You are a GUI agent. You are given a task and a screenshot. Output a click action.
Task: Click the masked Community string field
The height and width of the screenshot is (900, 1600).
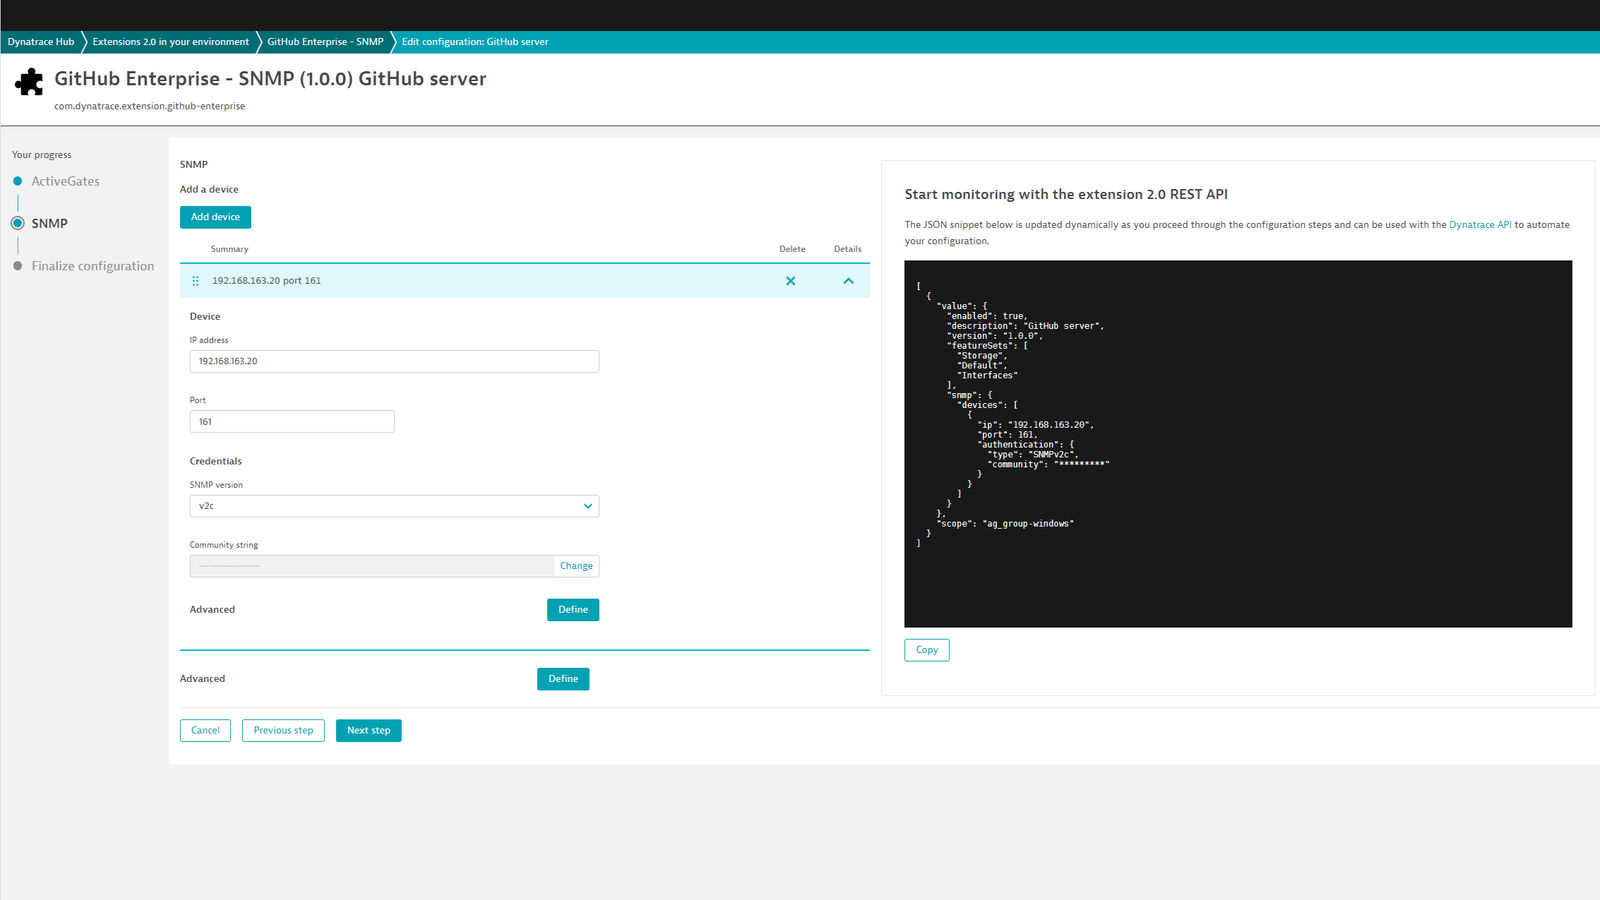point(371,566)
